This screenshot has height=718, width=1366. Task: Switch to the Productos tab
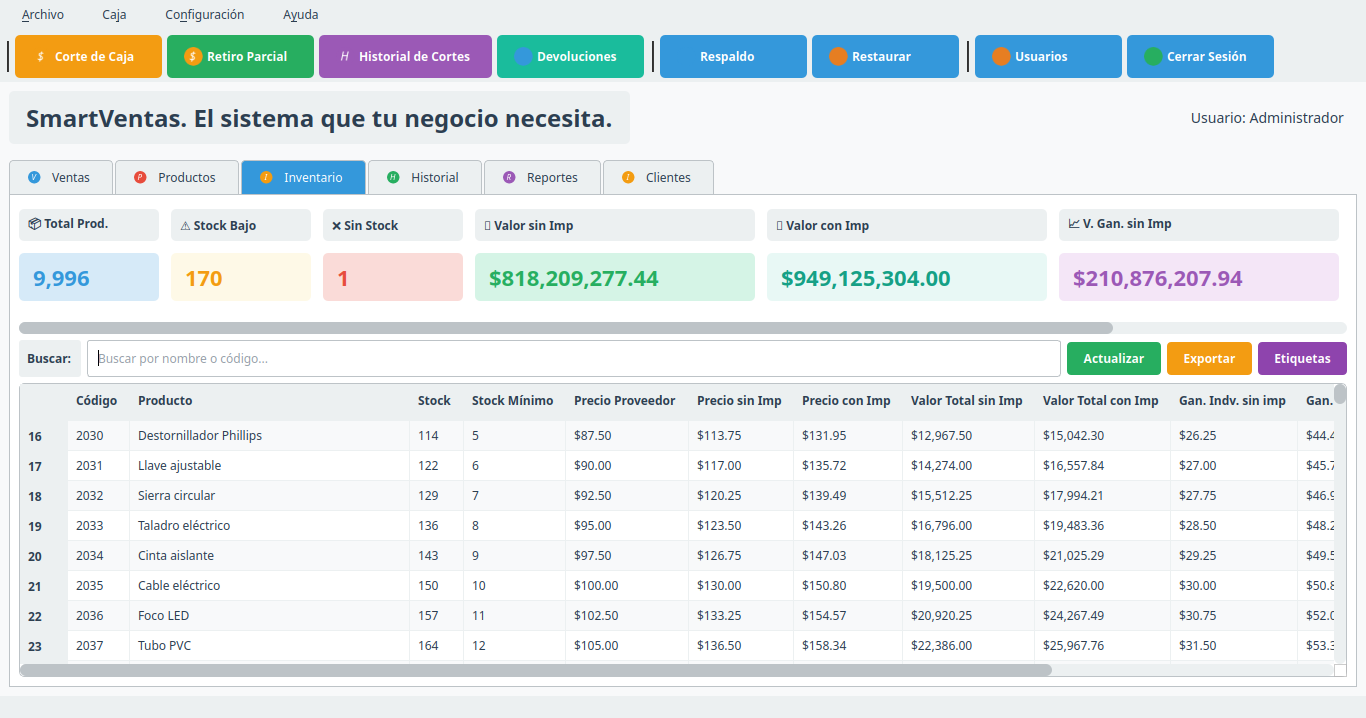point(177,177)
